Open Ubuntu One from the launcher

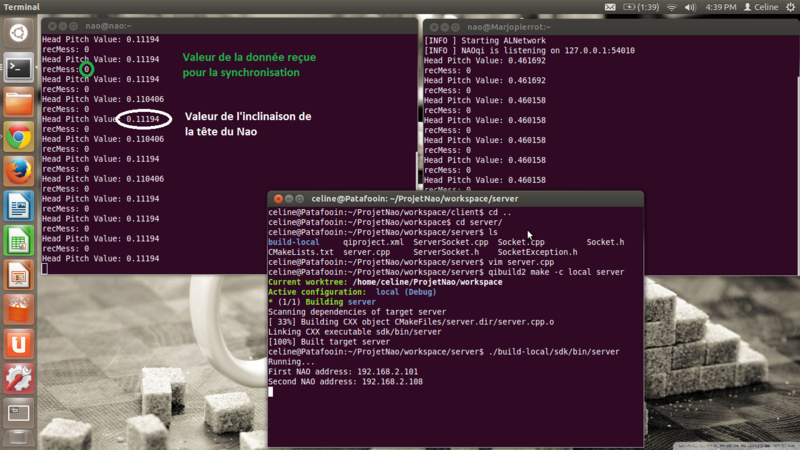(18, 344)
